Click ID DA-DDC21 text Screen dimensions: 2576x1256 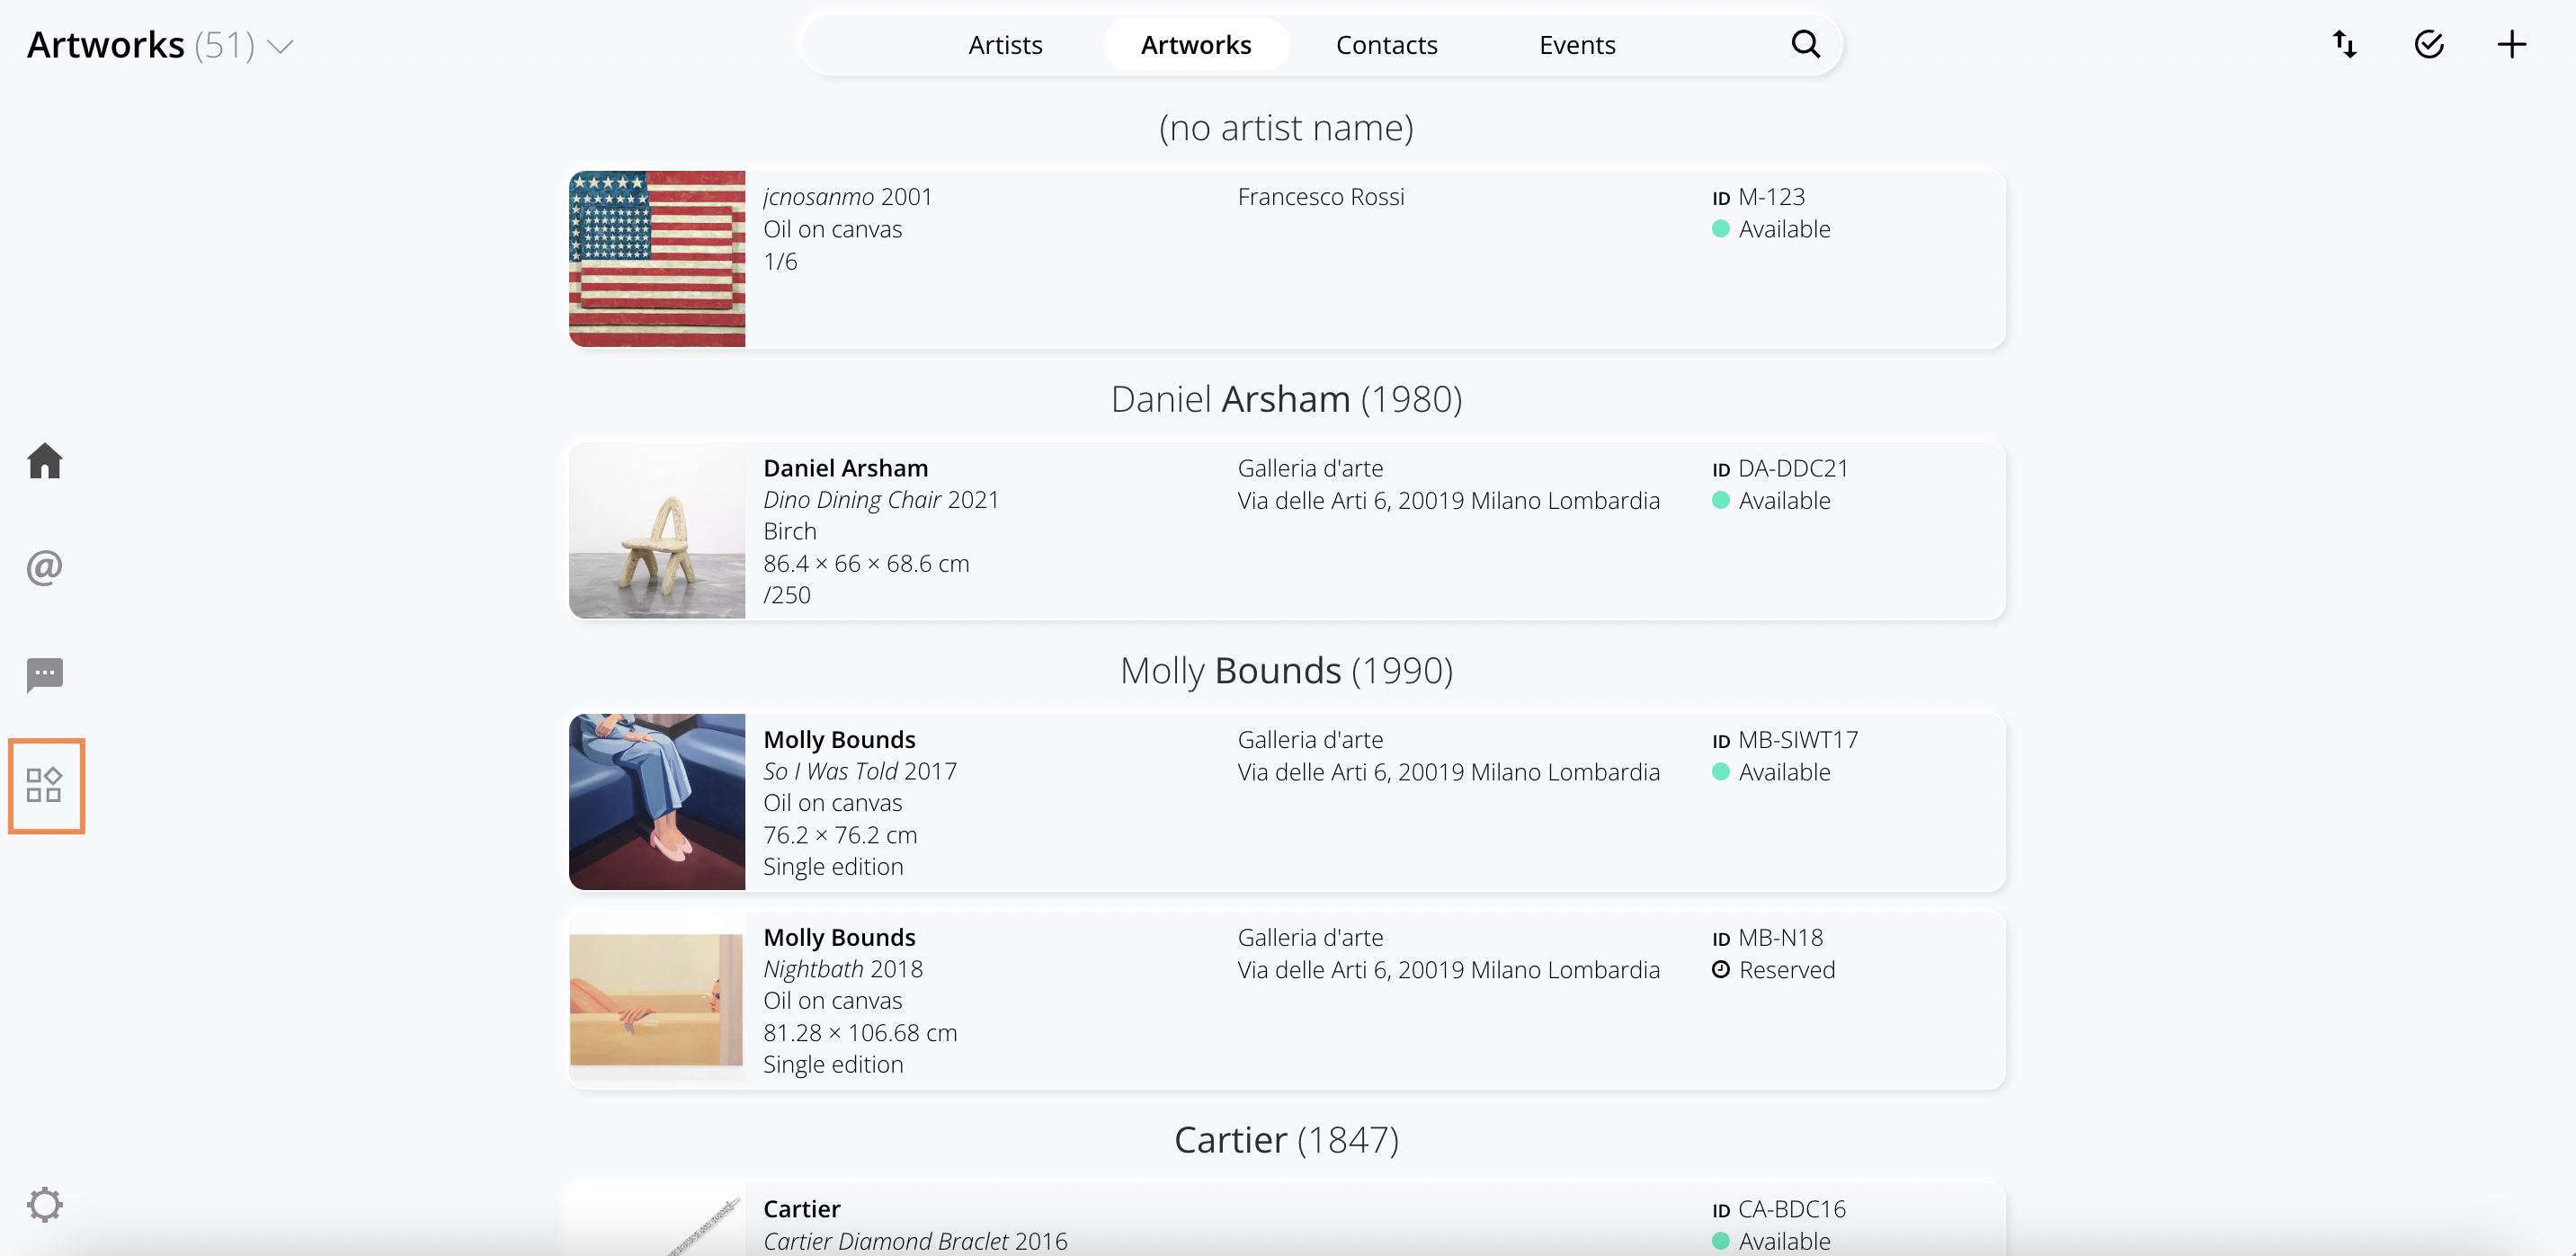[x=1780, y=468]
